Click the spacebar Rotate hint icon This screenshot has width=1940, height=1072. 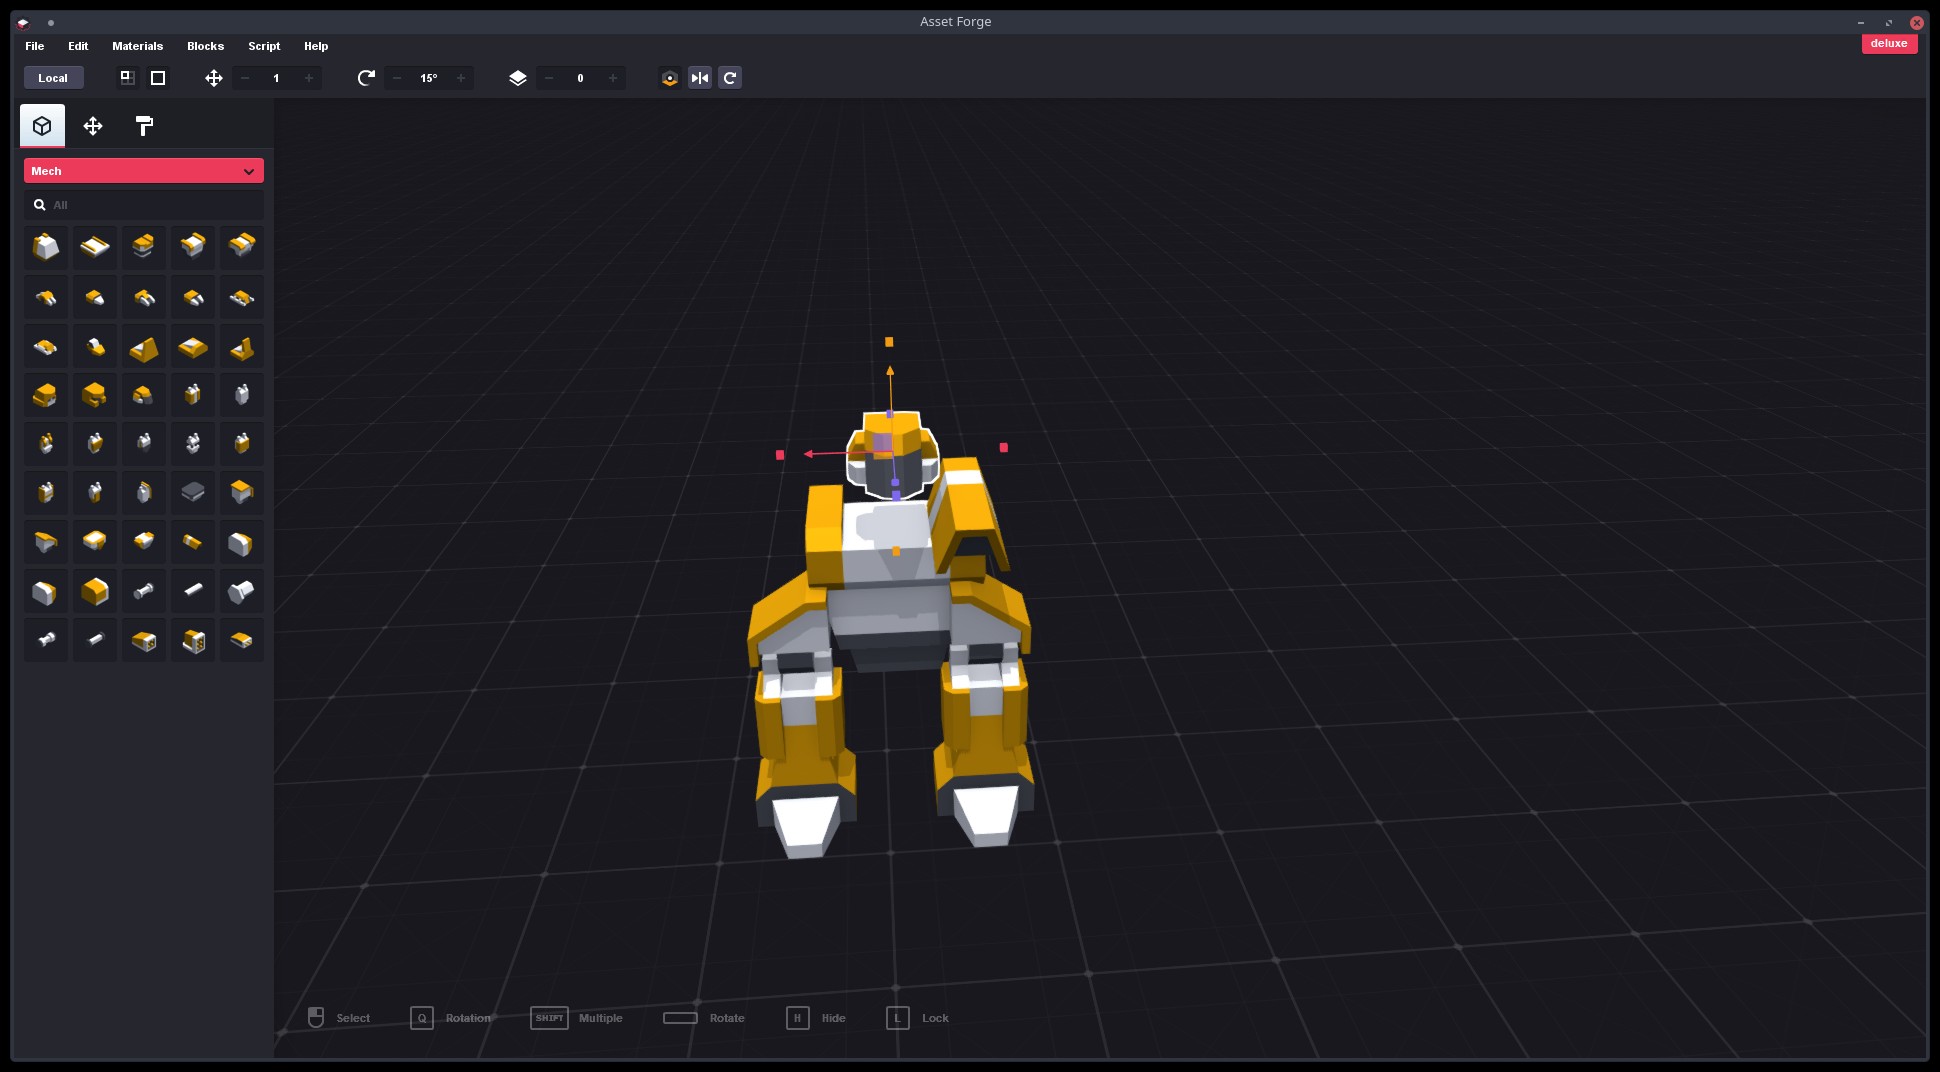[x=680, y=1018]
